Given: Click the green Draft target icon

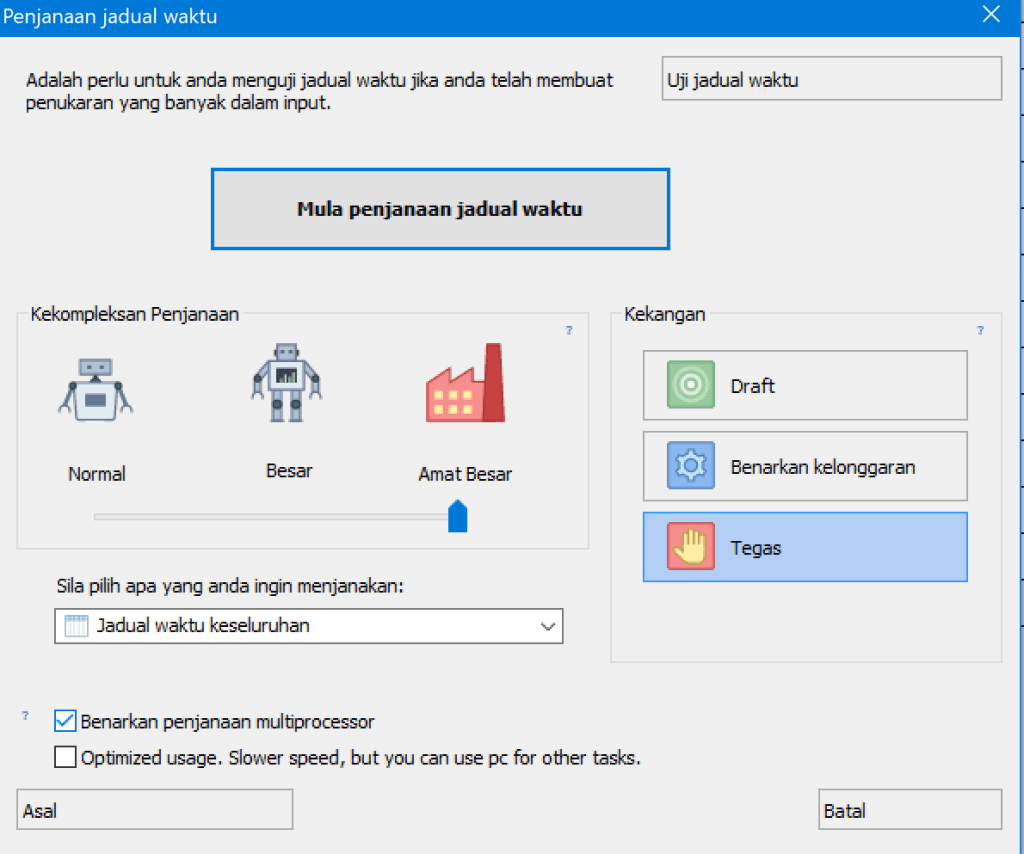Looking at the screenshot, I should pyautogui.click(x=690, y=385).
